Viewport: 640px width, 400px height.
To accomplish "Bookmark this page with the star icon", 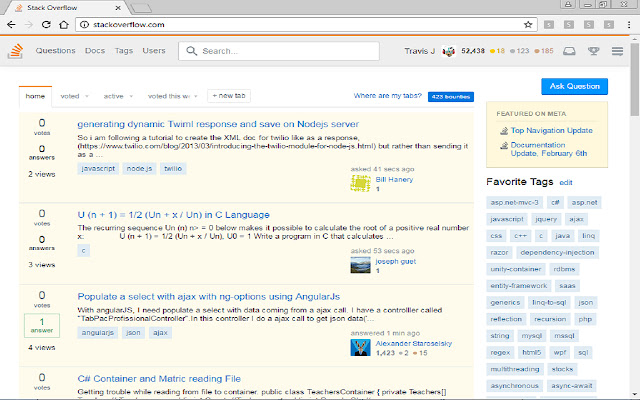I will (x=528, y=24).
